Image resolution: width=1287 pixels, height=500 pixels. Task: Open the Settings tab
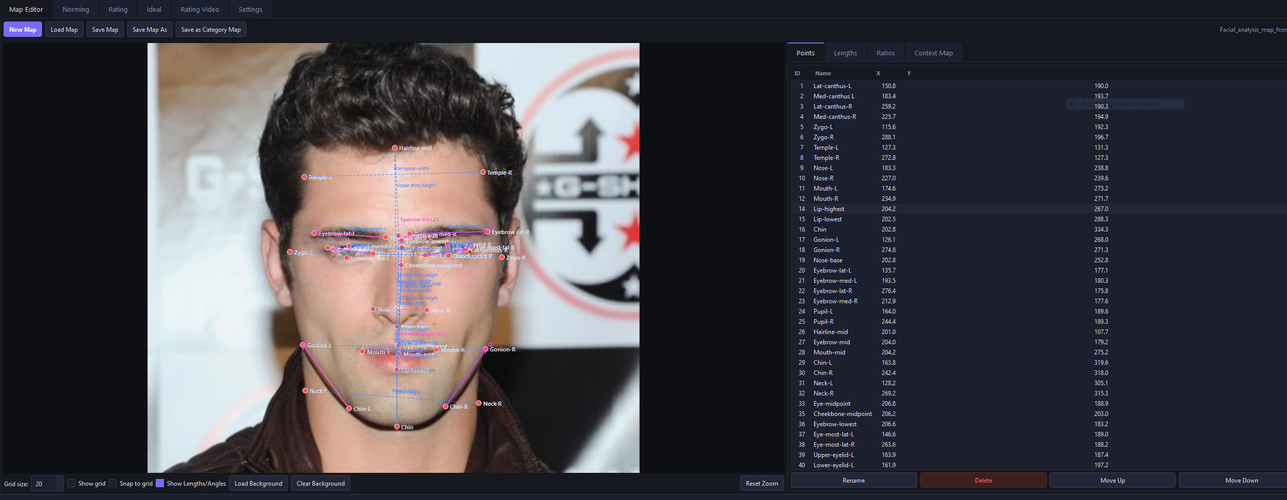(x=250, y=9)
